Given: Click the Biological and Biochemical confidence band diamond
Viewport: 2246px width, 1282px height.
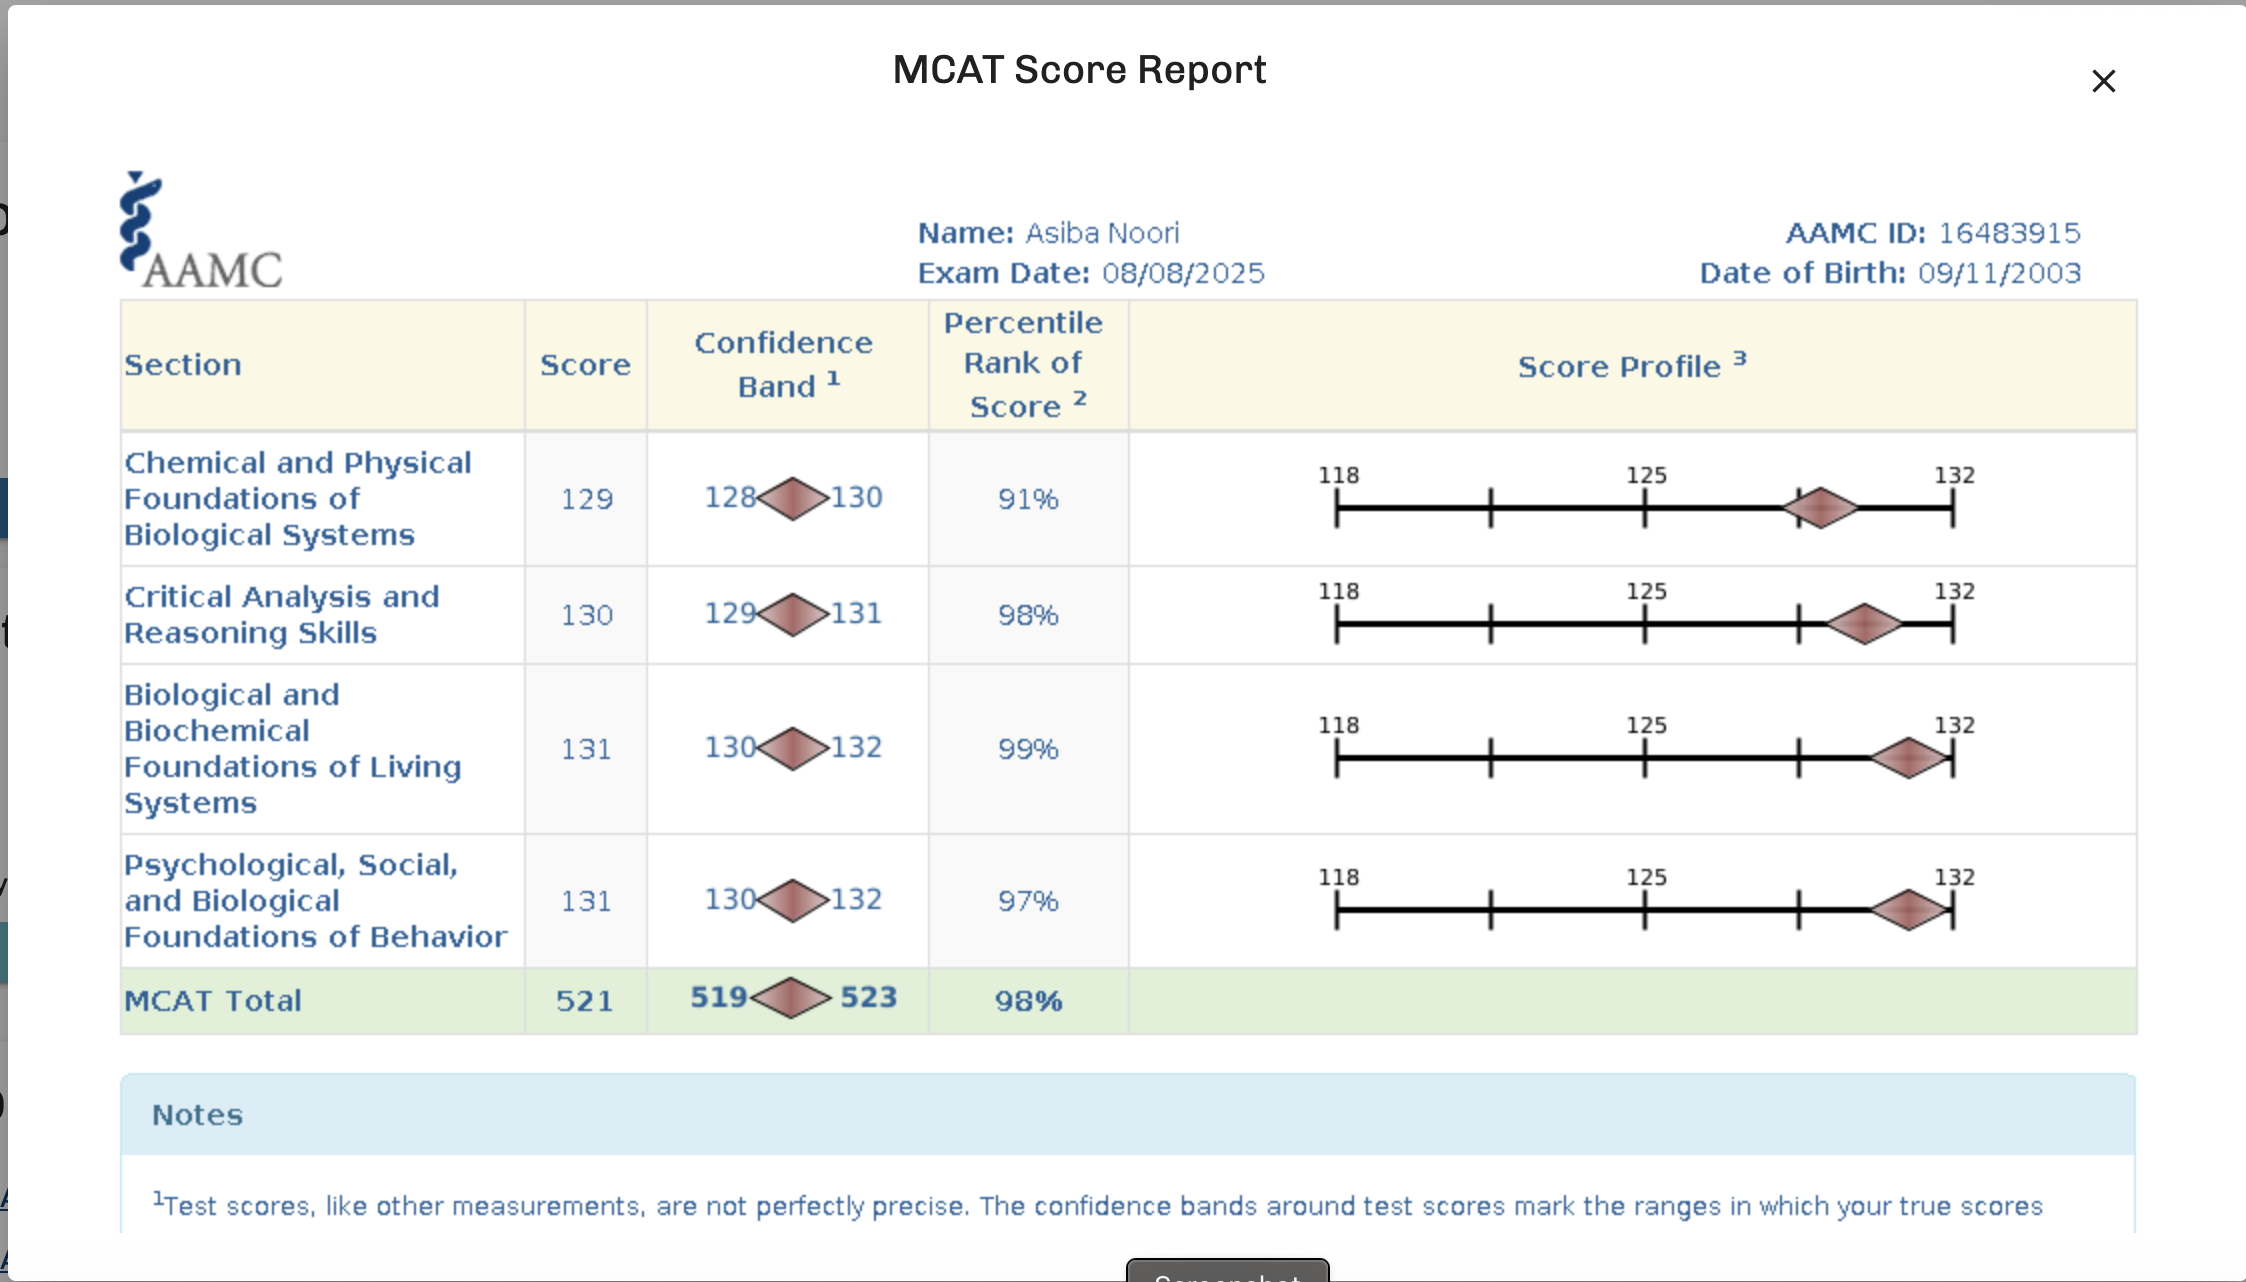Looking at the screenshot, I should point(793,748).
